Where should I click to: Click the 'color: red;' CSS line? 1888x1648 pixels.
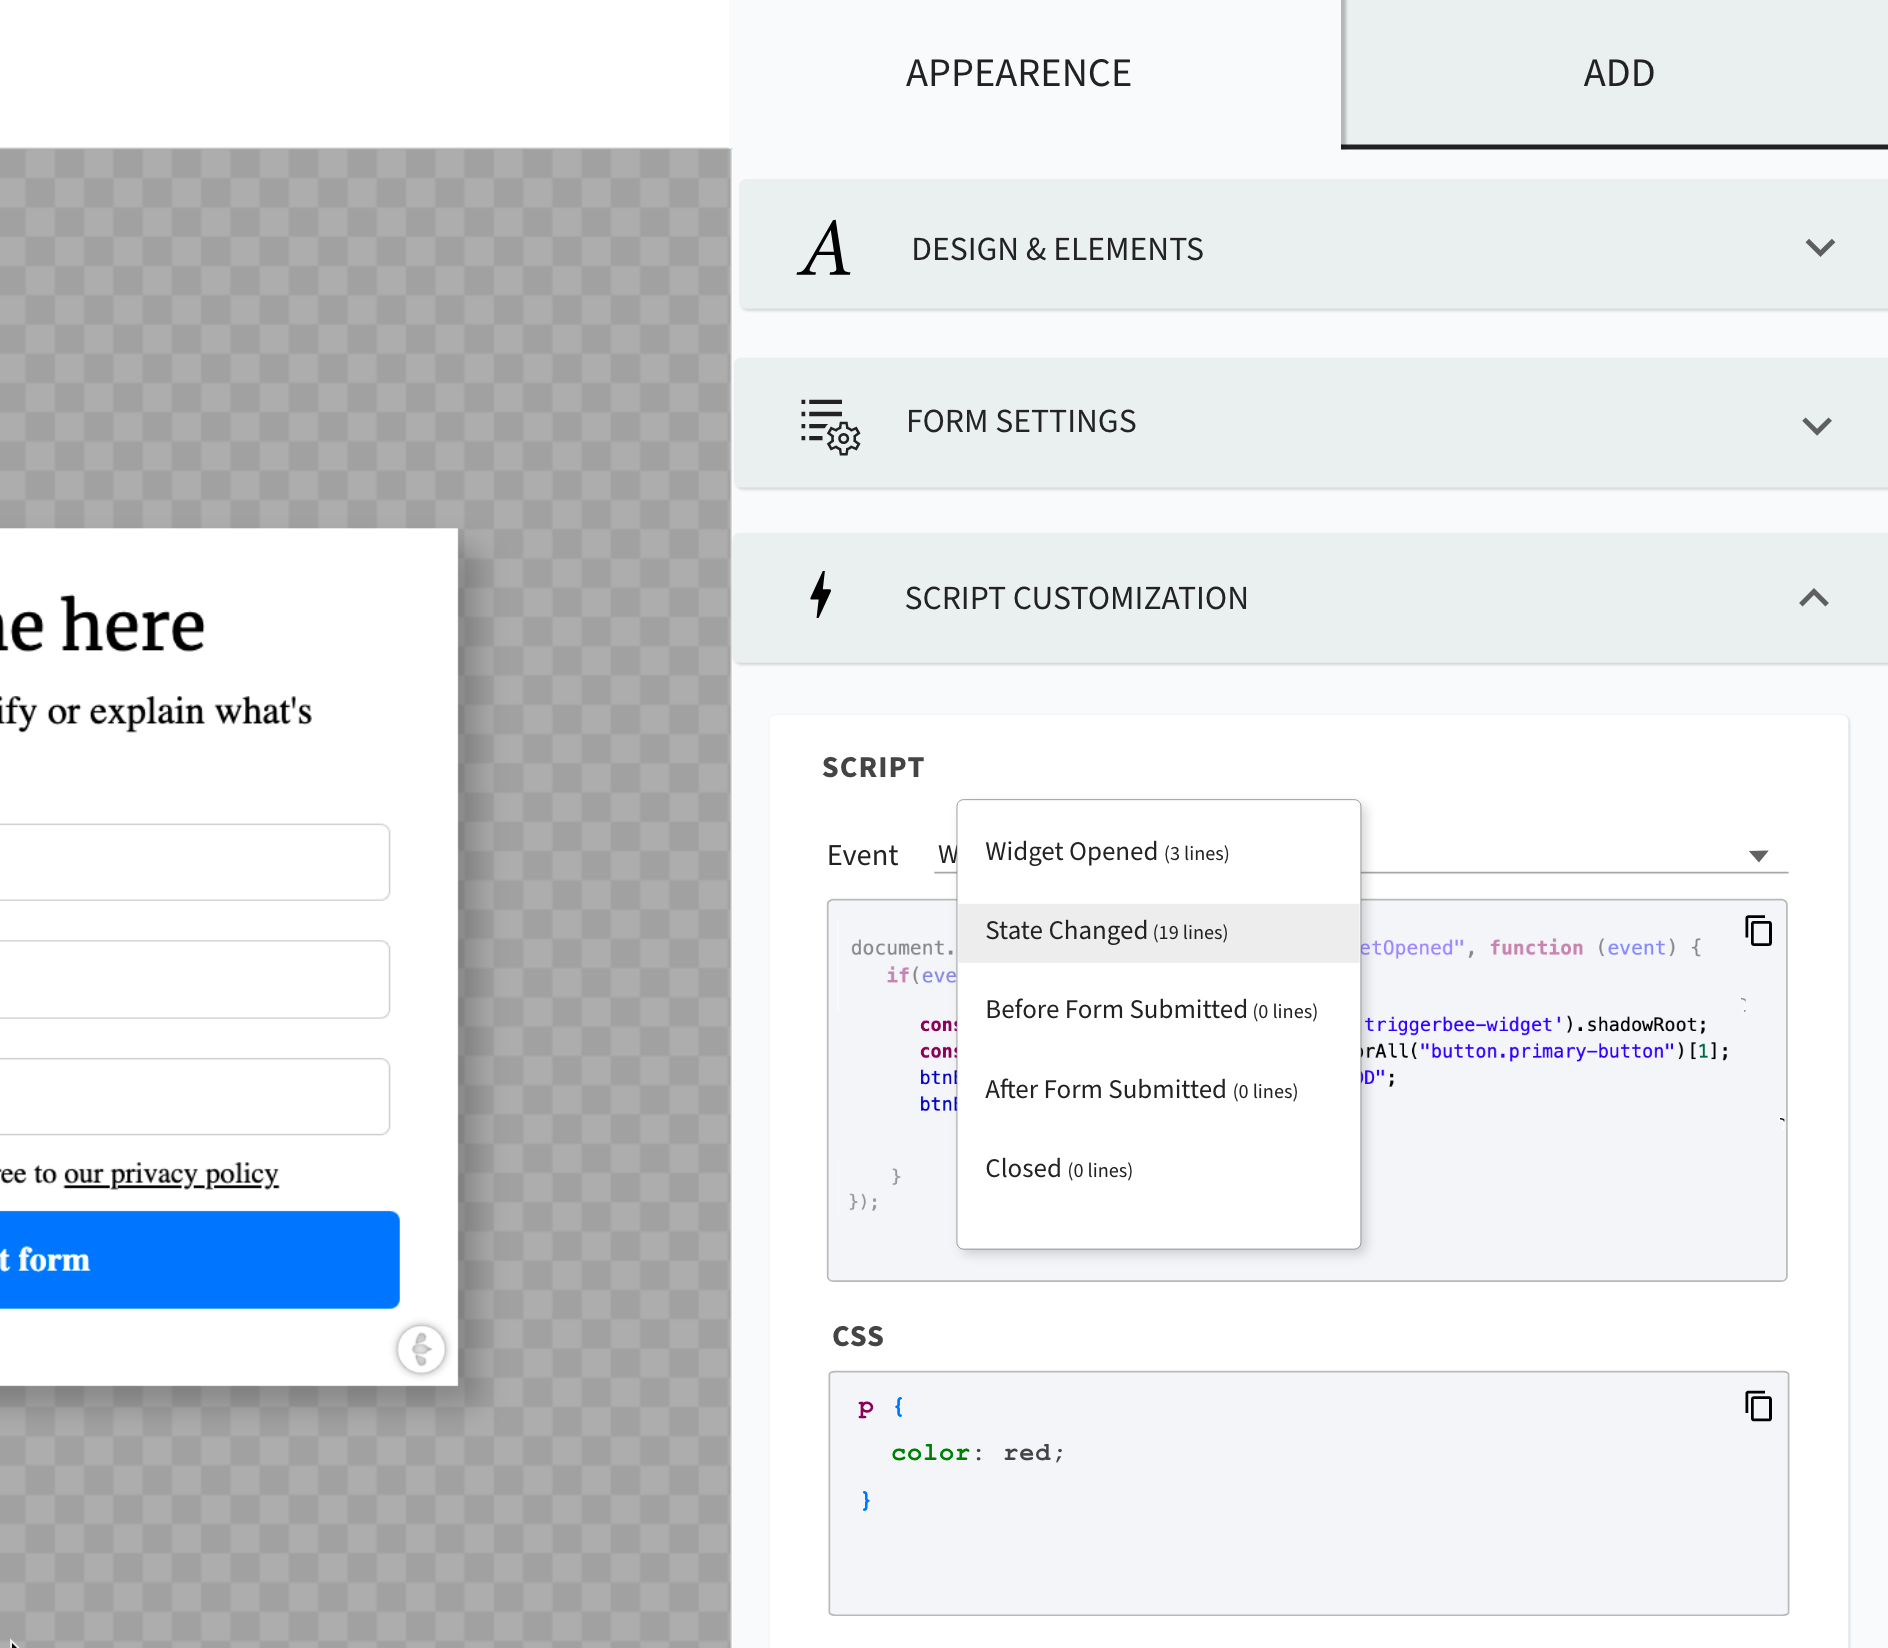[x=978, y=1453]
